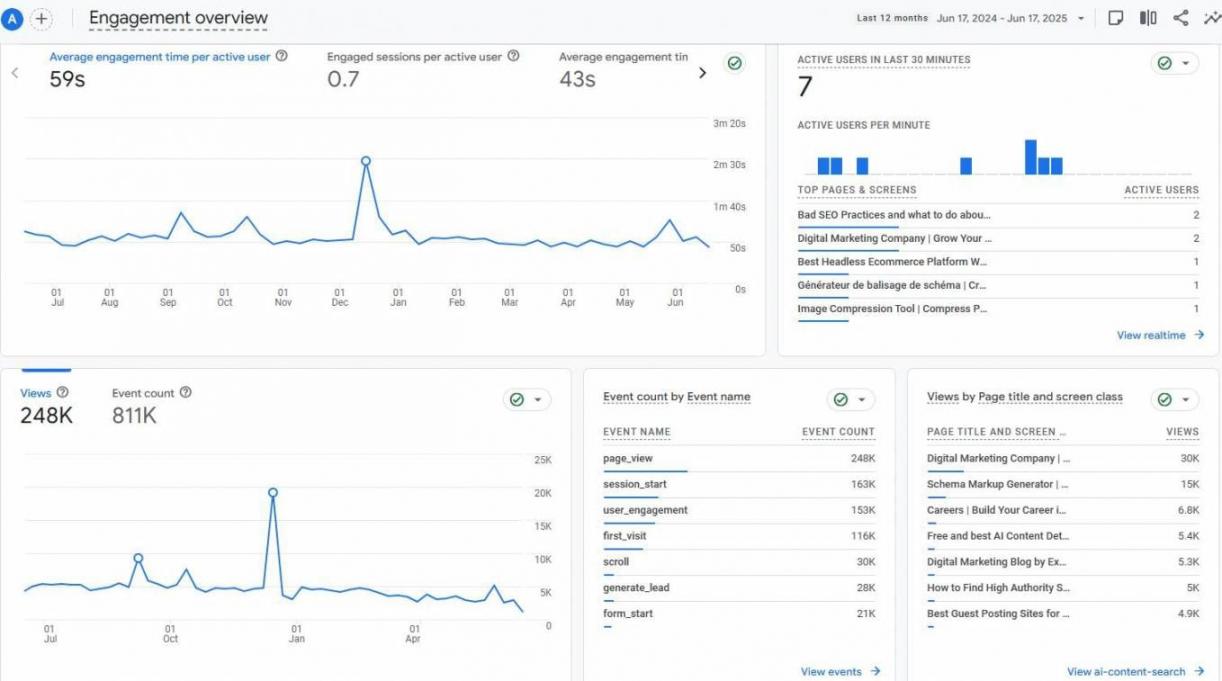Open the date range dropdown
The height and width of the screenshot is (681, 1222).
click(x=1081, y=19)
